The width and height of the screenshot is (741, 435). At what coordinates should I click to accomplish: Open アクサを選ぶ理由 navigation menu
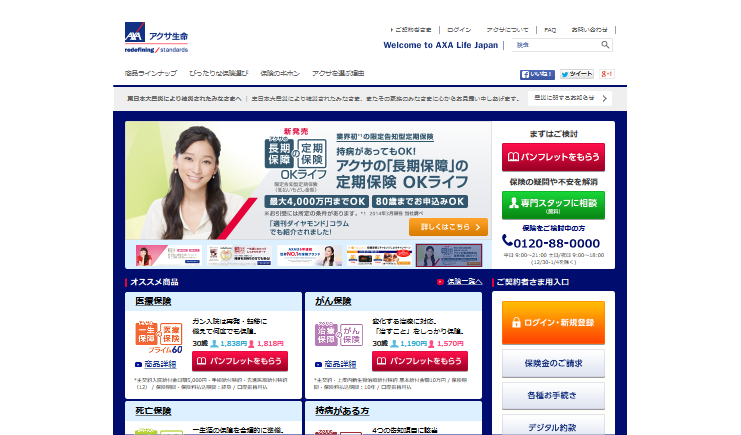pos(338,73)
